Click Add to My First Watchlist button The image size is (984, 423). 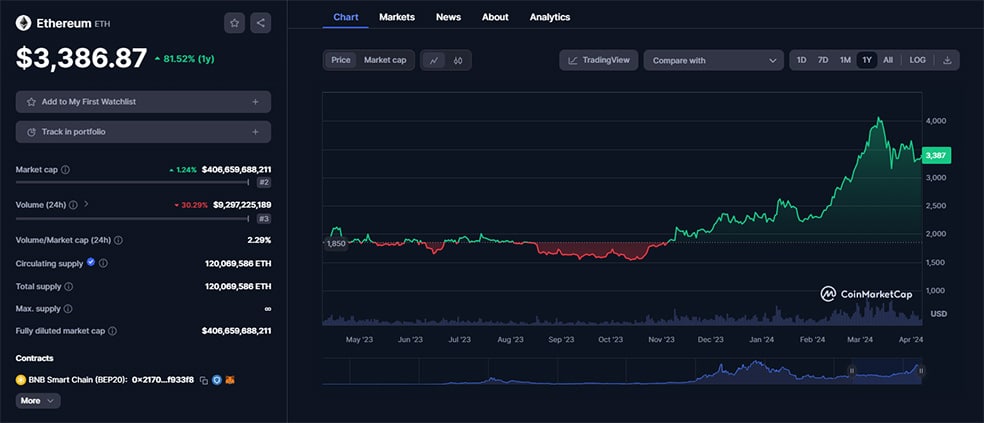coord(143,102)
